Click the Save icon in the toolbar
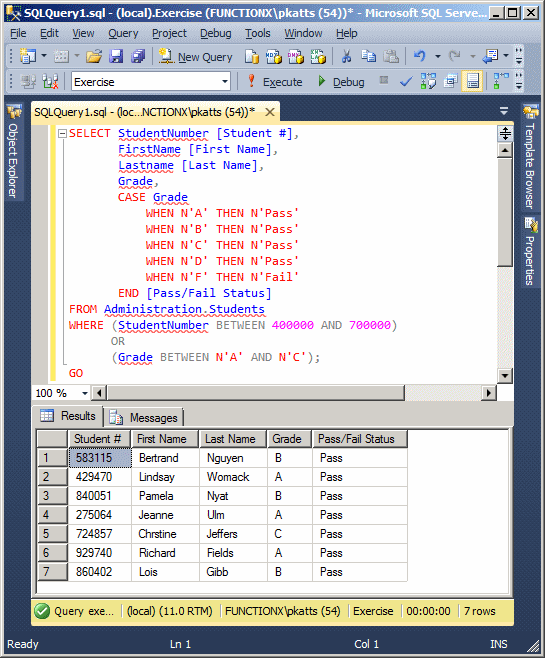Screen dimensions: 545x658 point(116,56)
